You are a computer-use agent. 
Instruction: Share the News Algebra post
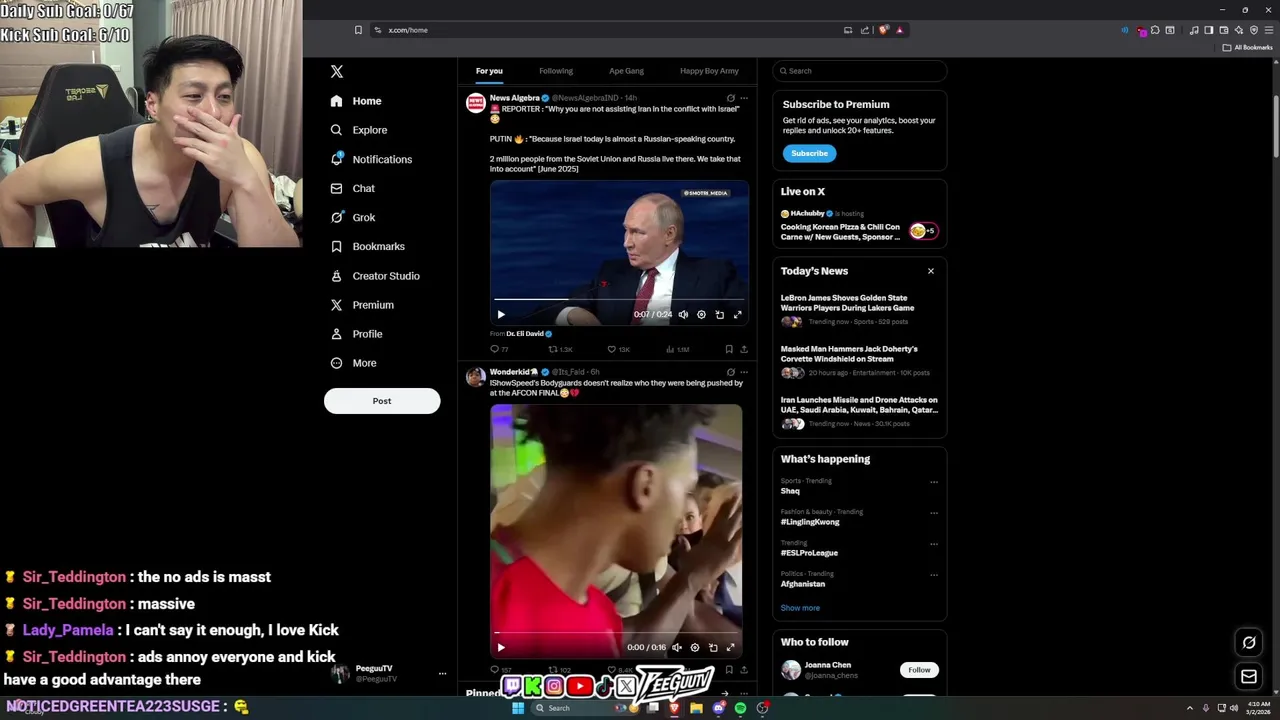[743, 349]
